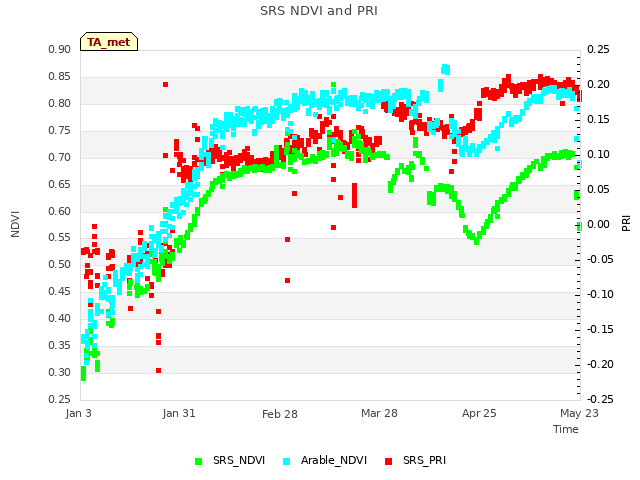The image size is (640, 480).
Task: Click the -0.05 PRI axis value
Action: pos(600,259)
